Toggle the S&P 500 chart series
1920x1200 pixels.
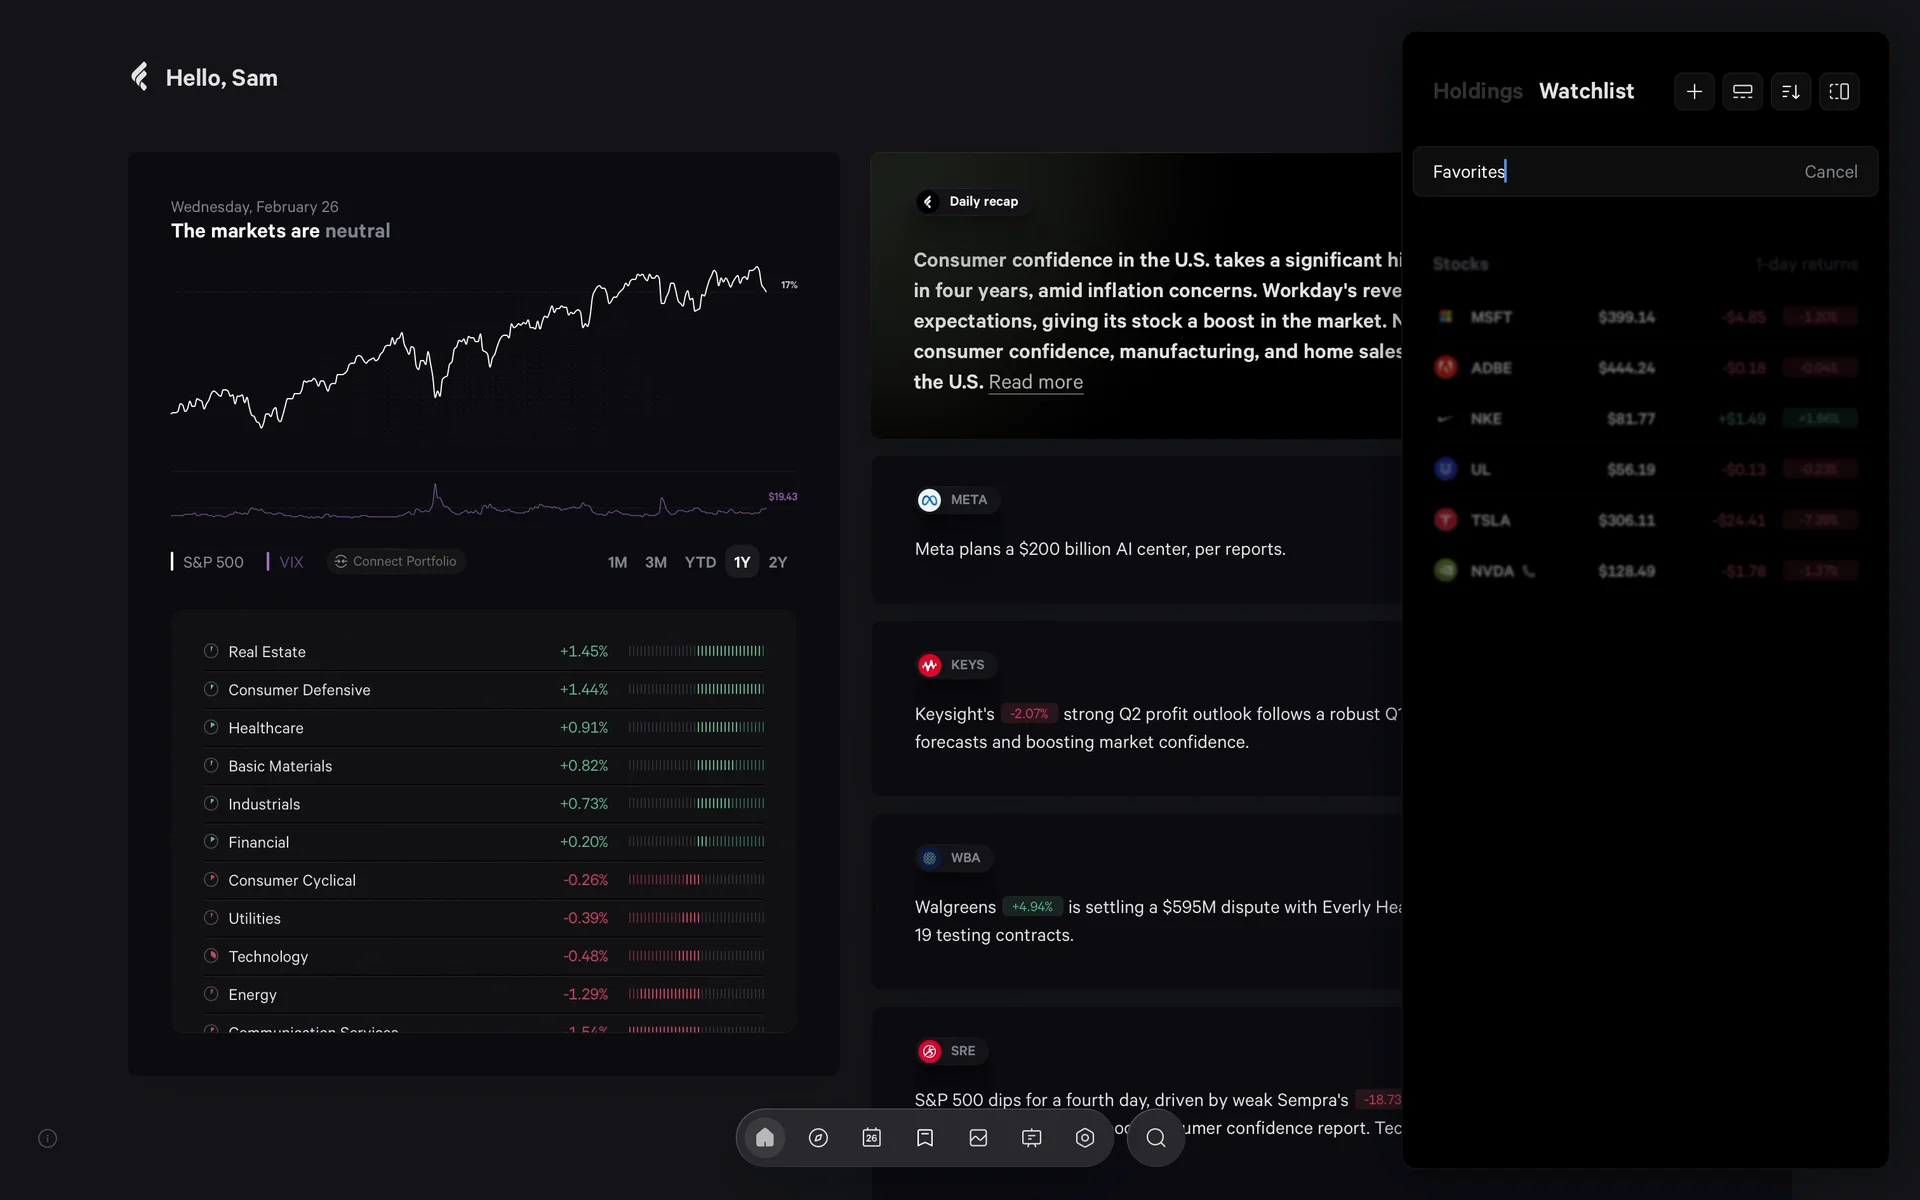coord(212,562)
